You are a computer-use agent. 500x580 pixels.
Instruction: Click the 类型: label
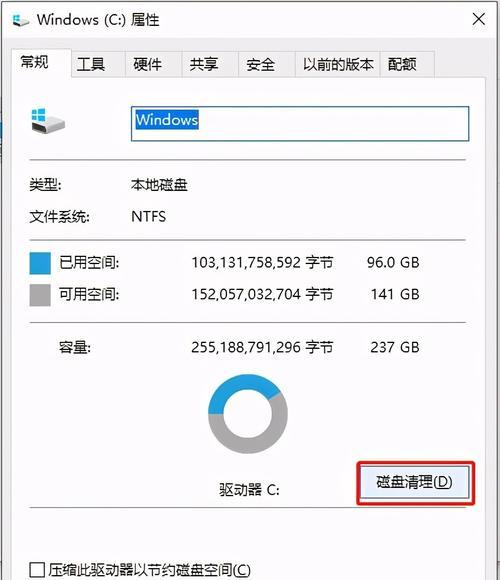(45, 184)
